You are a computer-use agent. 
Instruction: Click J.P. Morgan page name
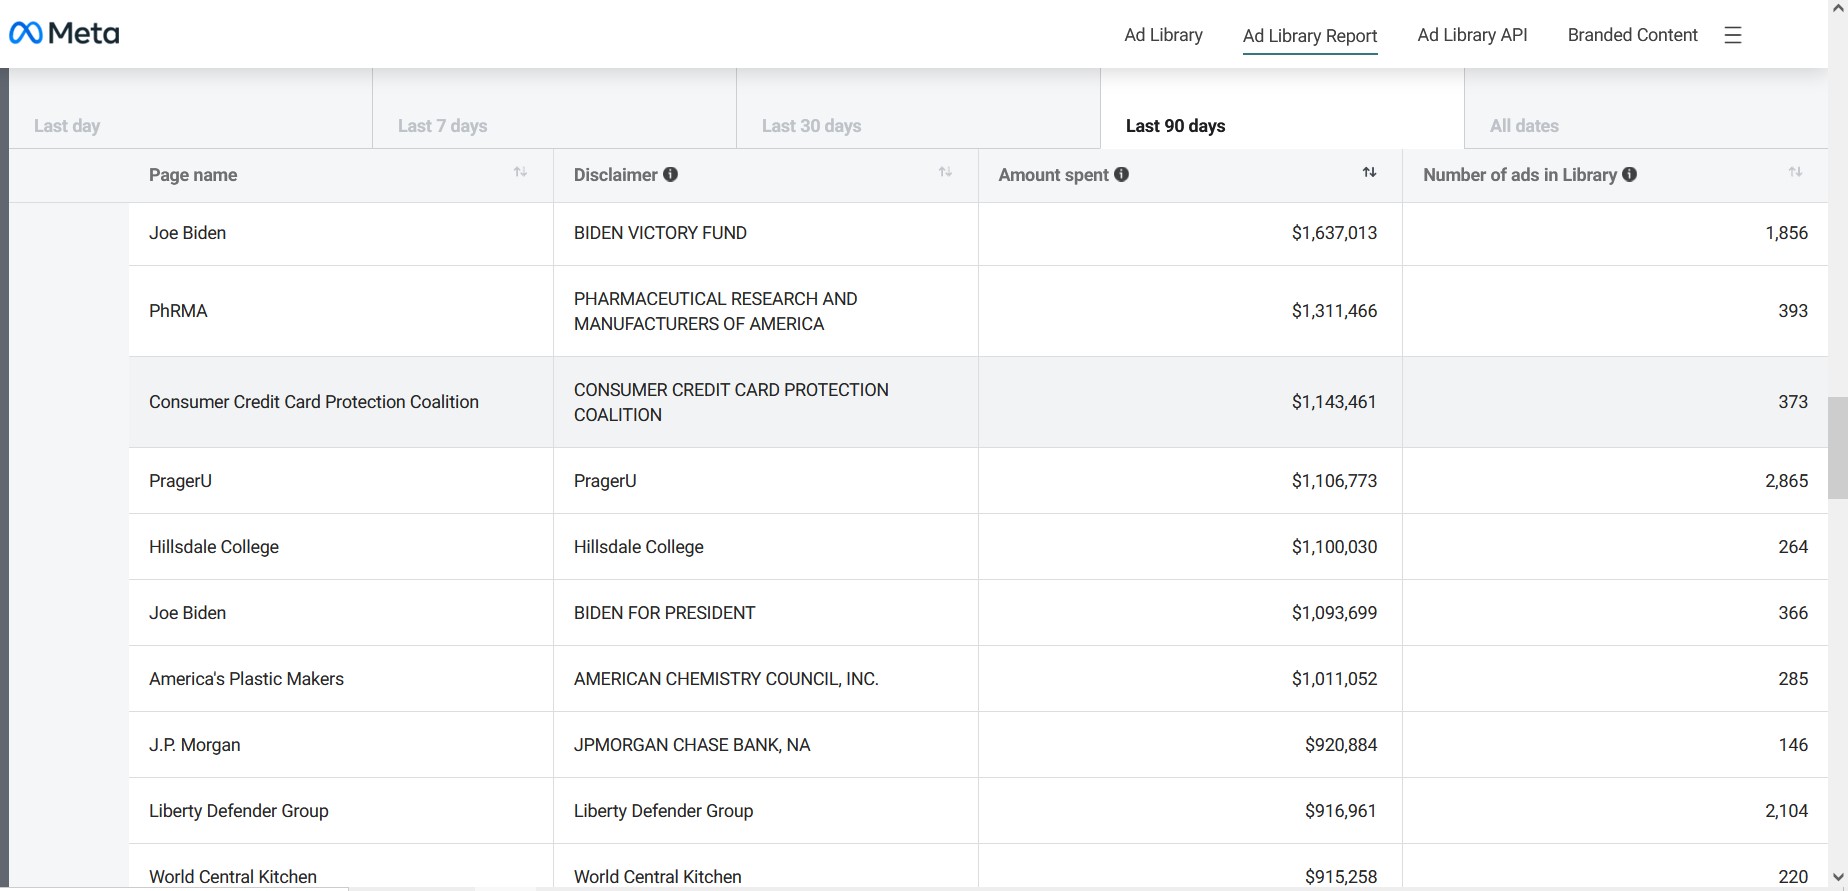tap(195, 745)
